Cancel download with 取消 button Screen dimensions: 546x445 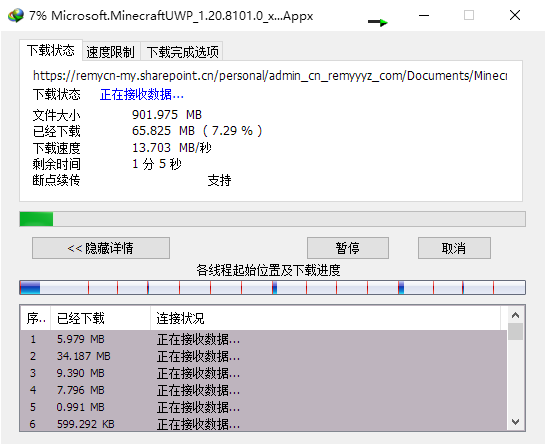pos(454,248)
